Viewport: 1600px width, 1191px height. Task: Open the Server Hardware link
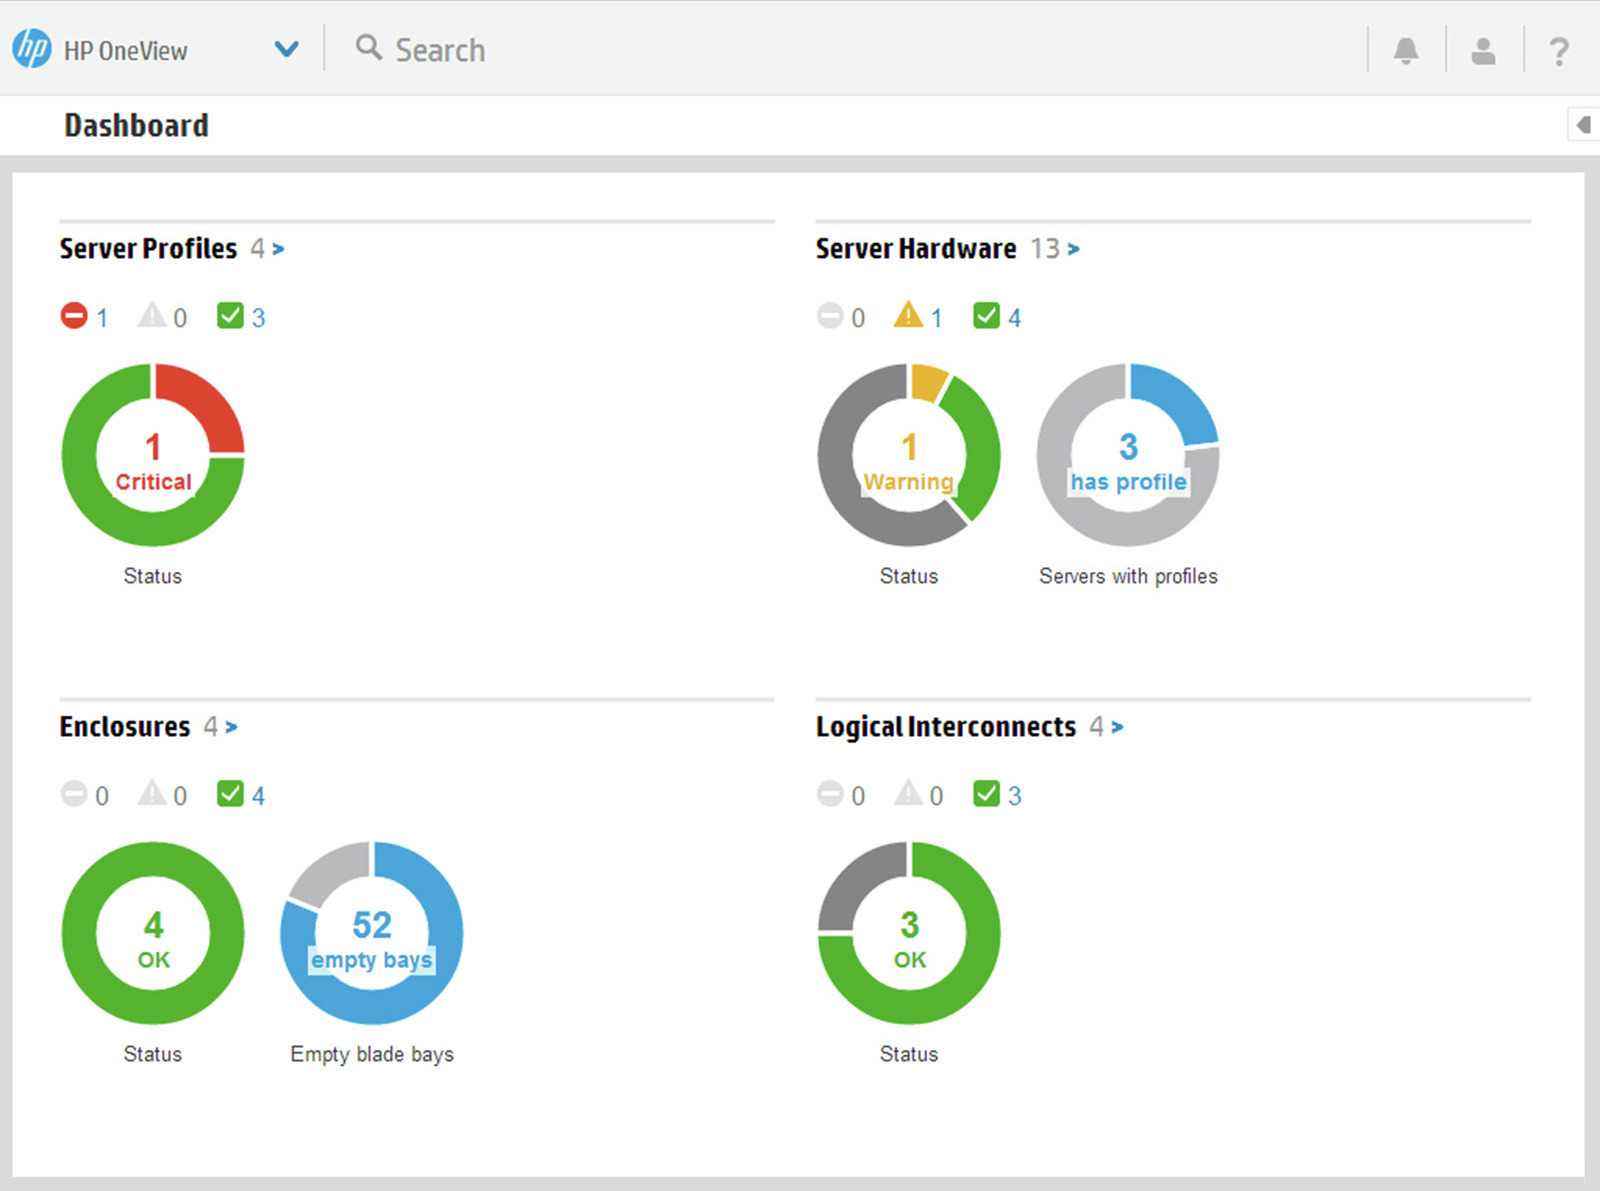click(x=916, y=248)
